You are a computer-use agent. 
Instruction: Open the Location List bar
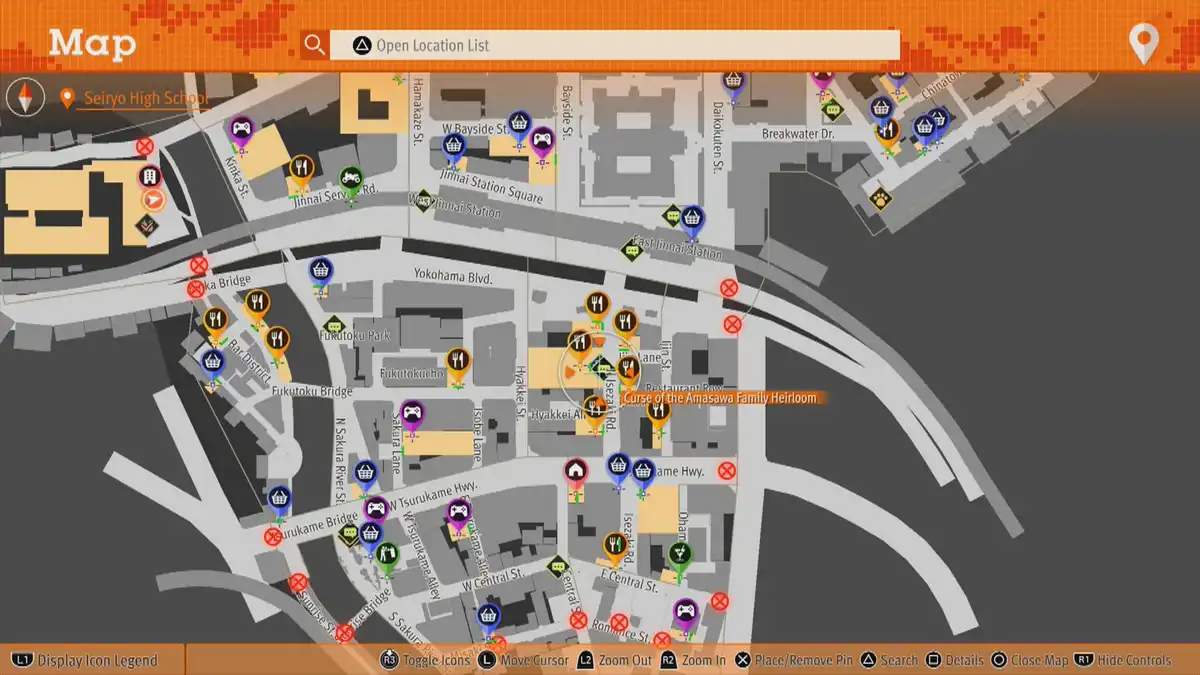click(614, 45)
